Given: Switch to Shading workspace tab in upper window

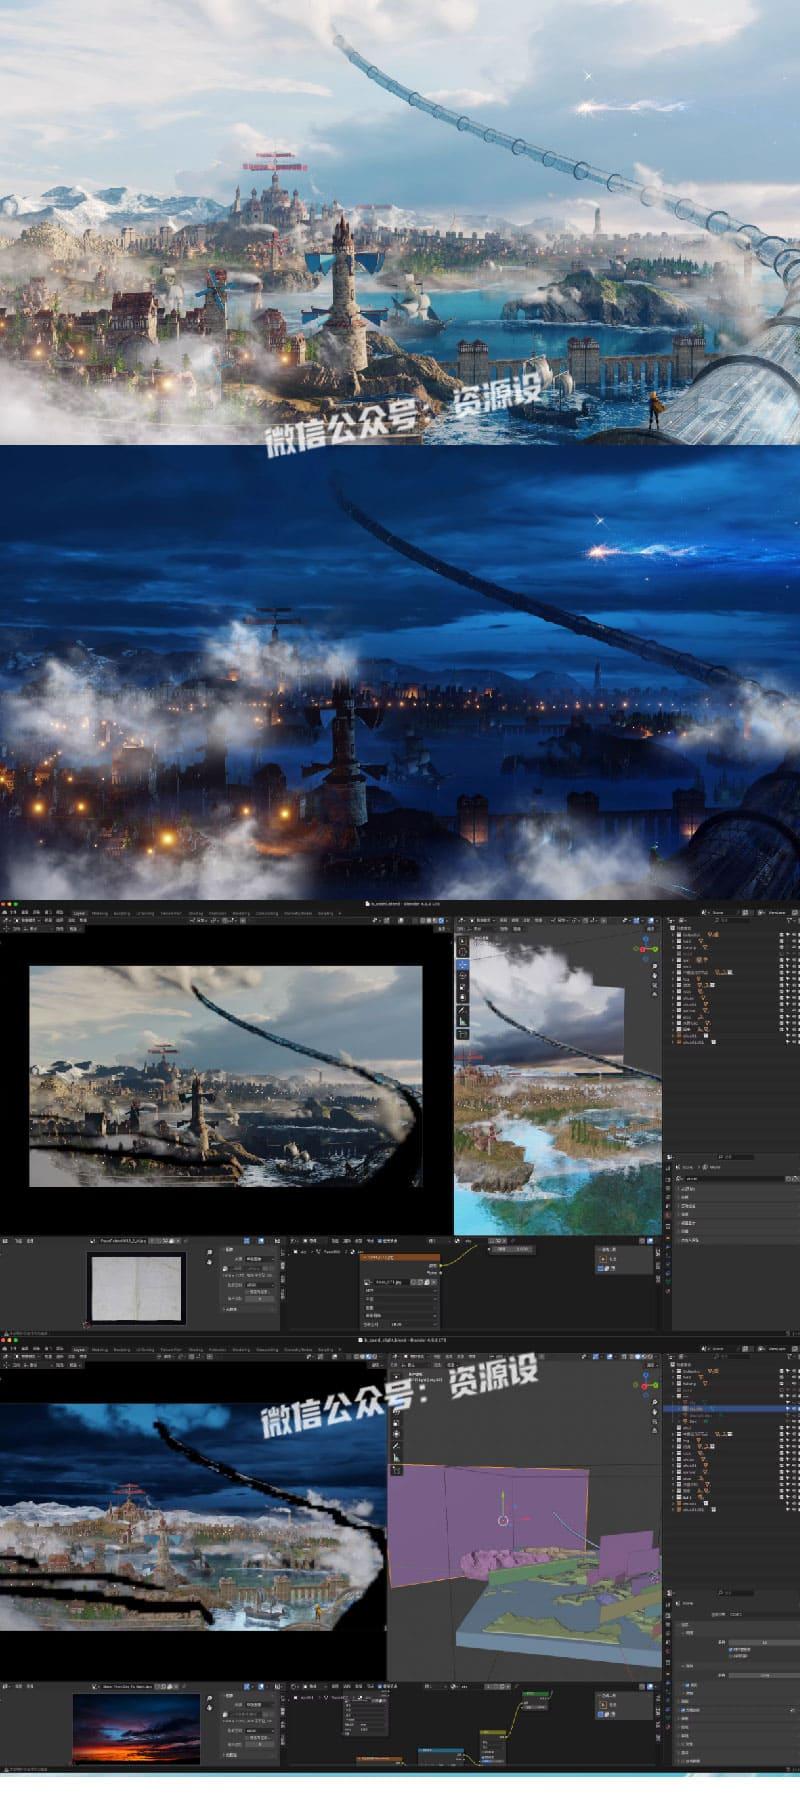Looking at the screenshot, I should [195, 913].
